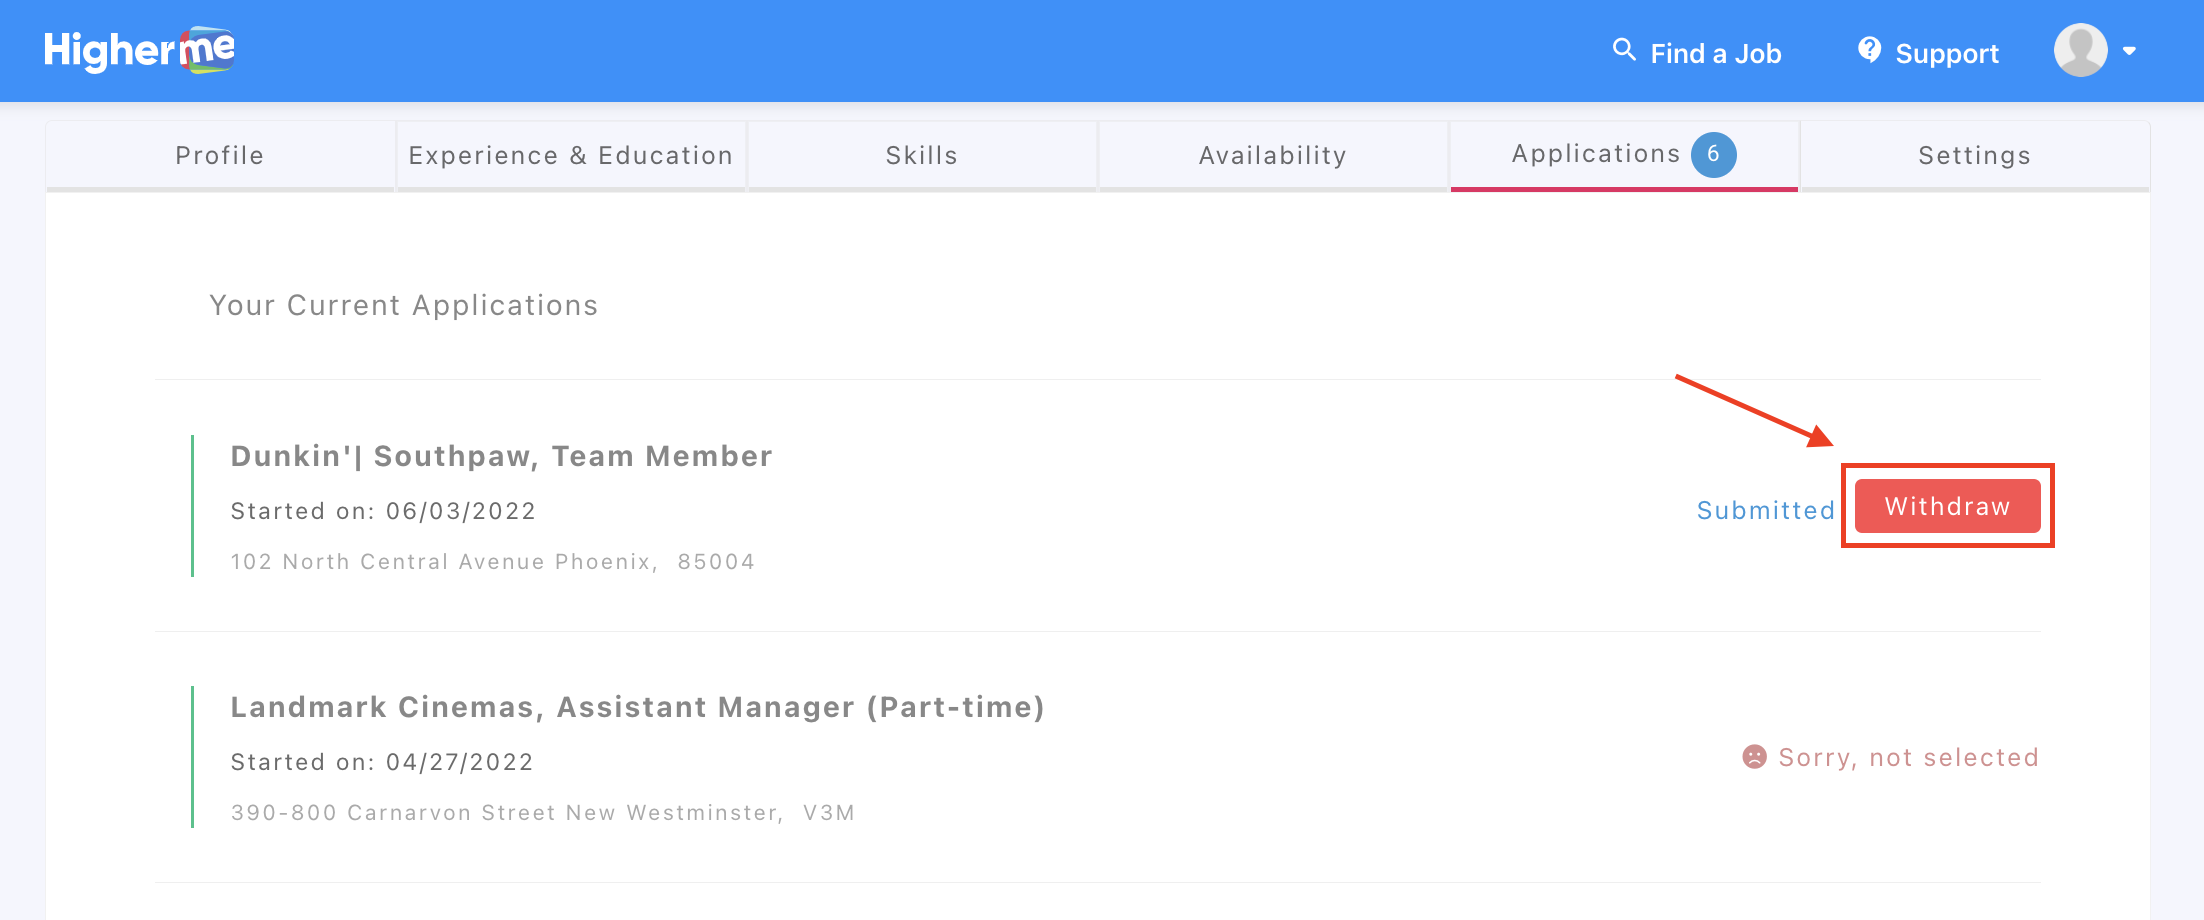Click the user avatar picture
Viewport: 2204px width, 920px height.
2080,50
